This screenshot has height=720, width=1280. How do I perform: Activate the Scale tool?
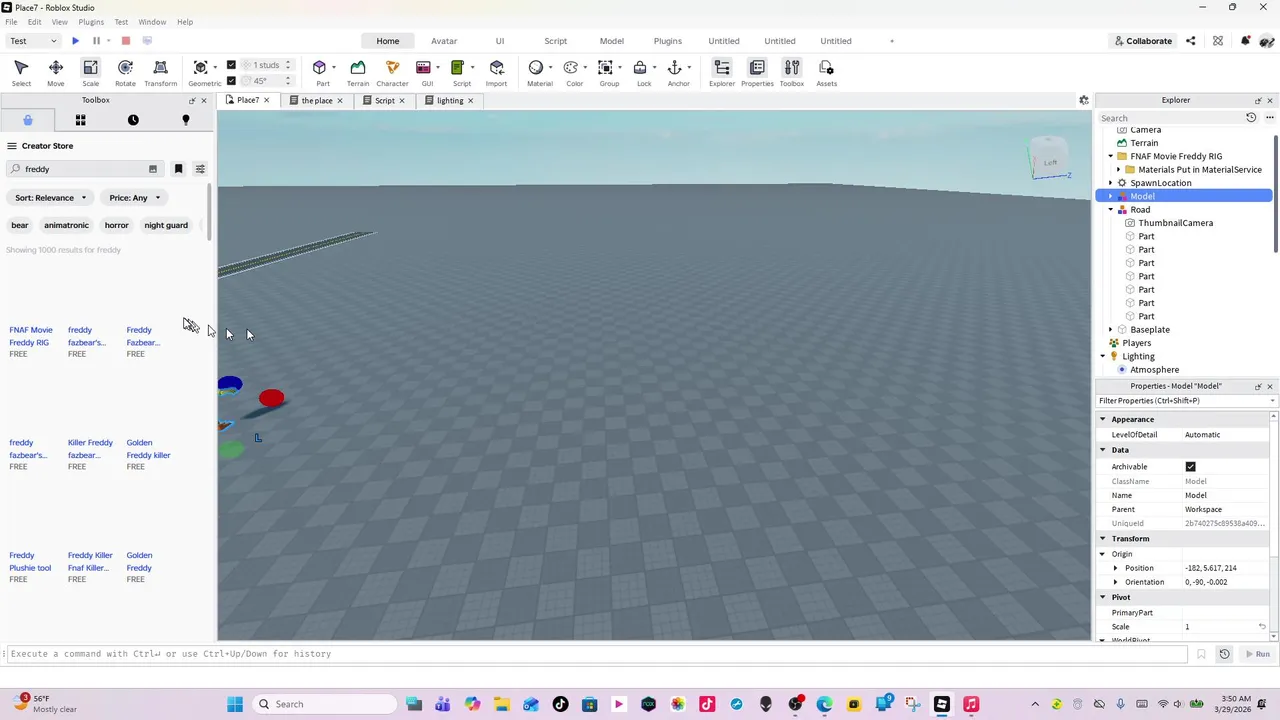pyautogui.click(x=90, y=72)
